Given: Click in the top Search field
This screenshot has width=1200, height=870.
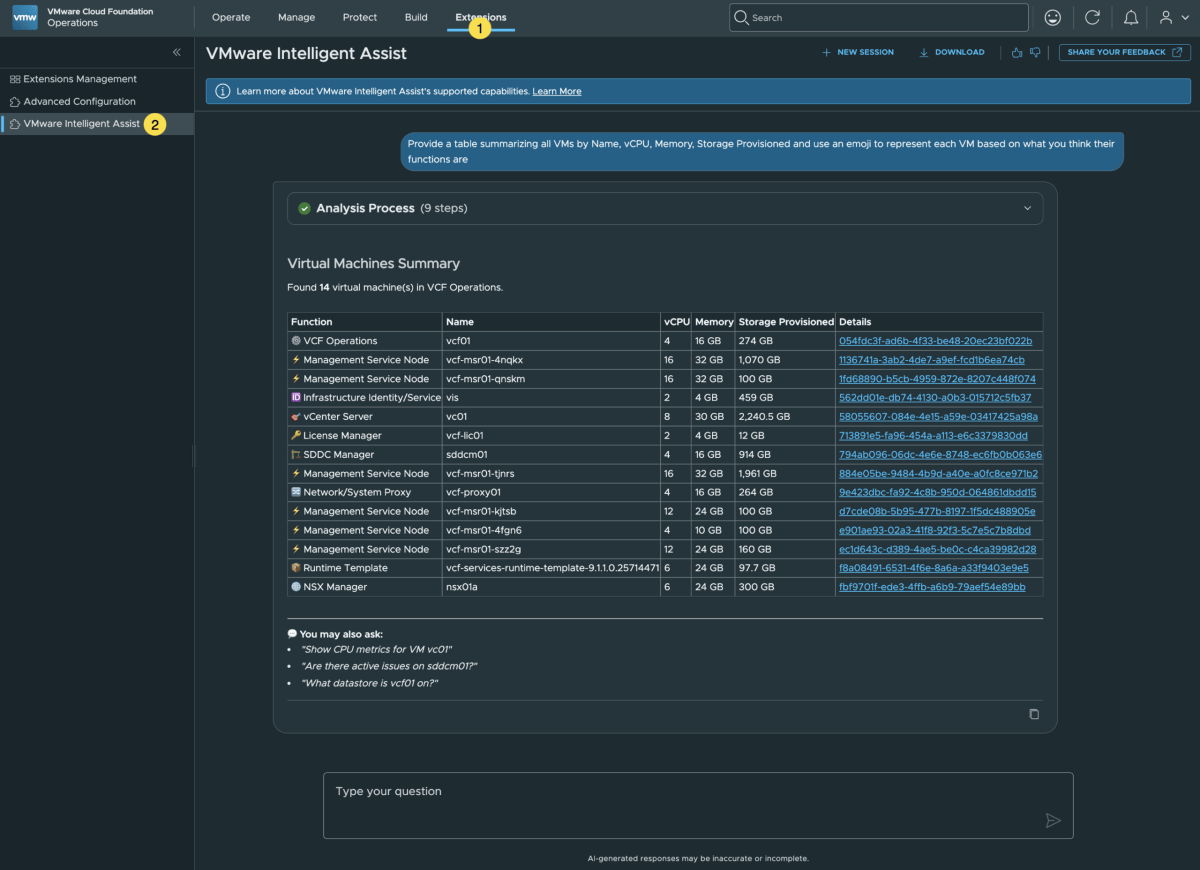Looking at the screenshot, I should 878,17.
